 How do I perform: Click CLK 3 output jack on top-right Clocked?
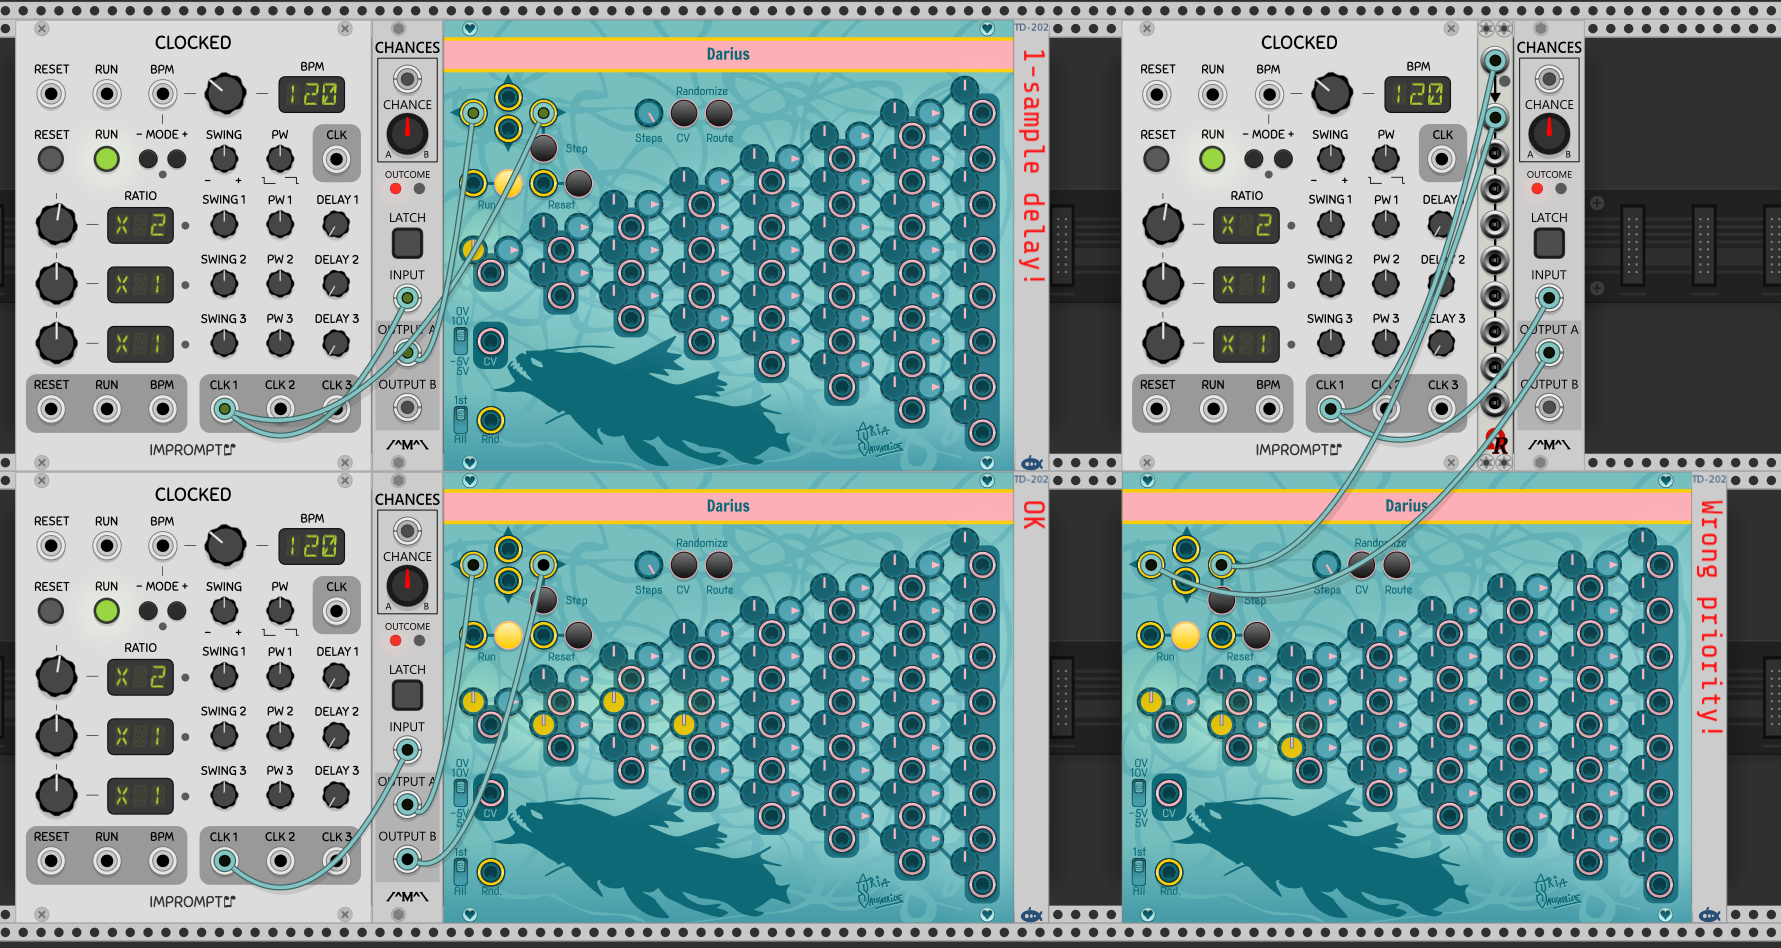[1441, 409]
